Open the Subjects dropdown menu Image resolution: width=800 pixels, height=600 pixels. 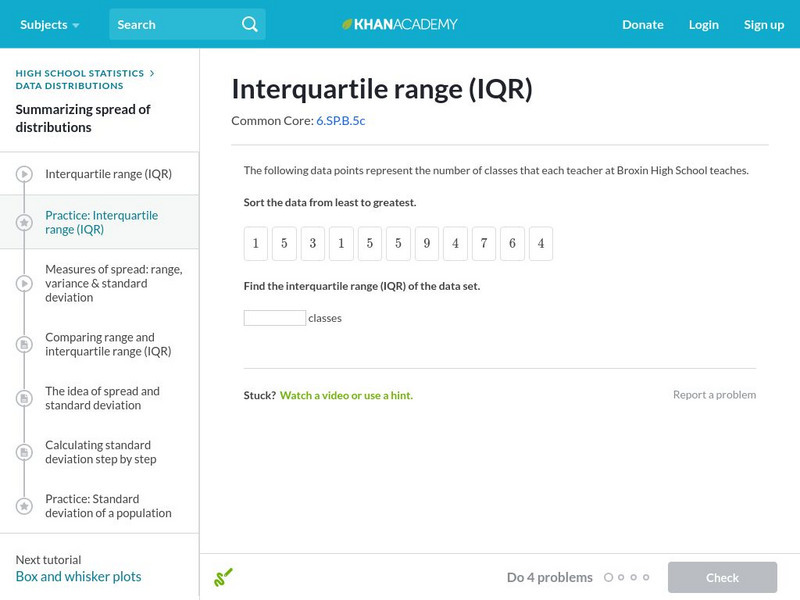coord(49,24)
